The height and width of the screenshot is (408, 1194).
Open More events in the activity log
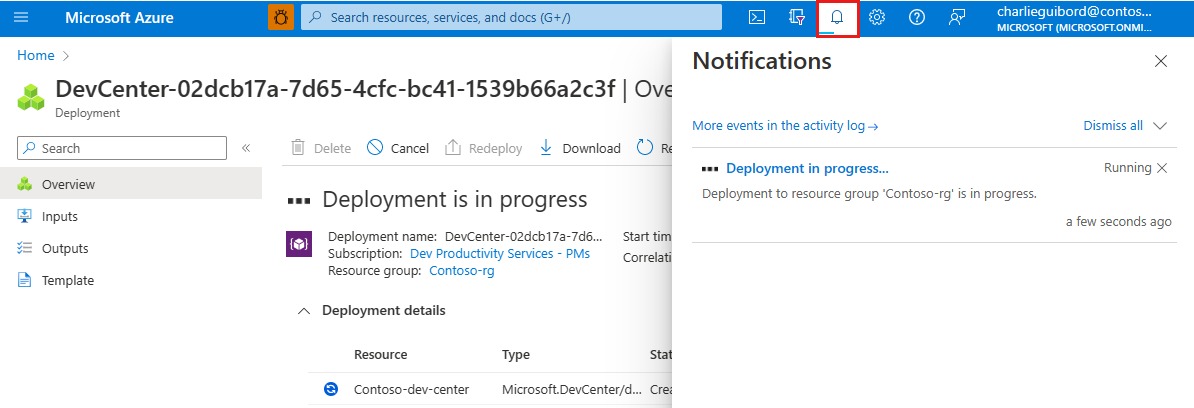tap(785, 126)
